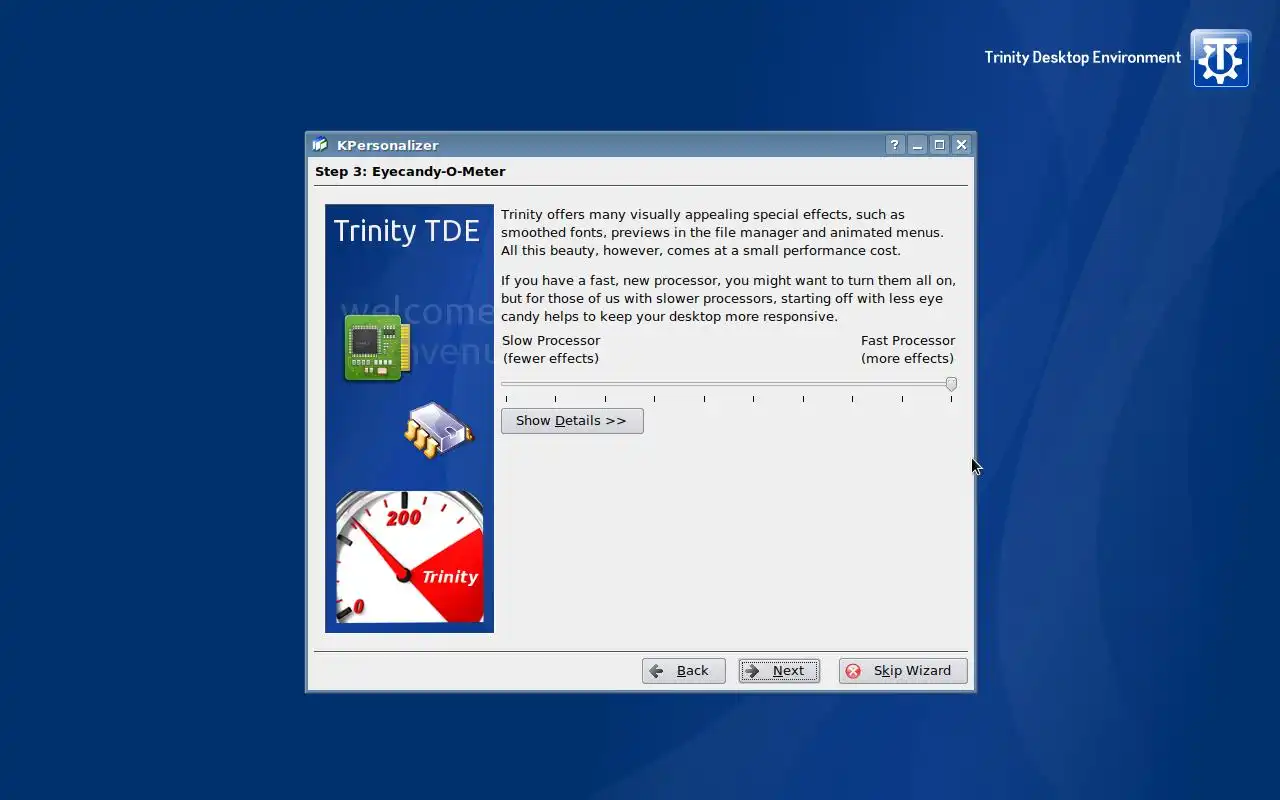Click the help question mark button
This screenshot has height=800, width=1280.
pyautogui.click(x=895, y=145)
